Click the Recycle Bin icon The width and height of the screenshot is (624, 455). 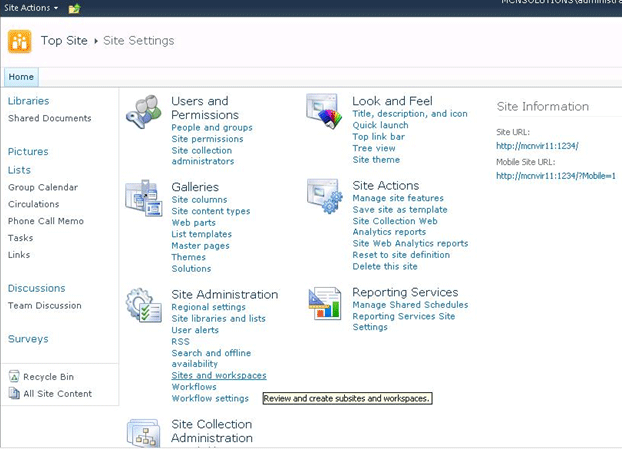coord(14,376)
